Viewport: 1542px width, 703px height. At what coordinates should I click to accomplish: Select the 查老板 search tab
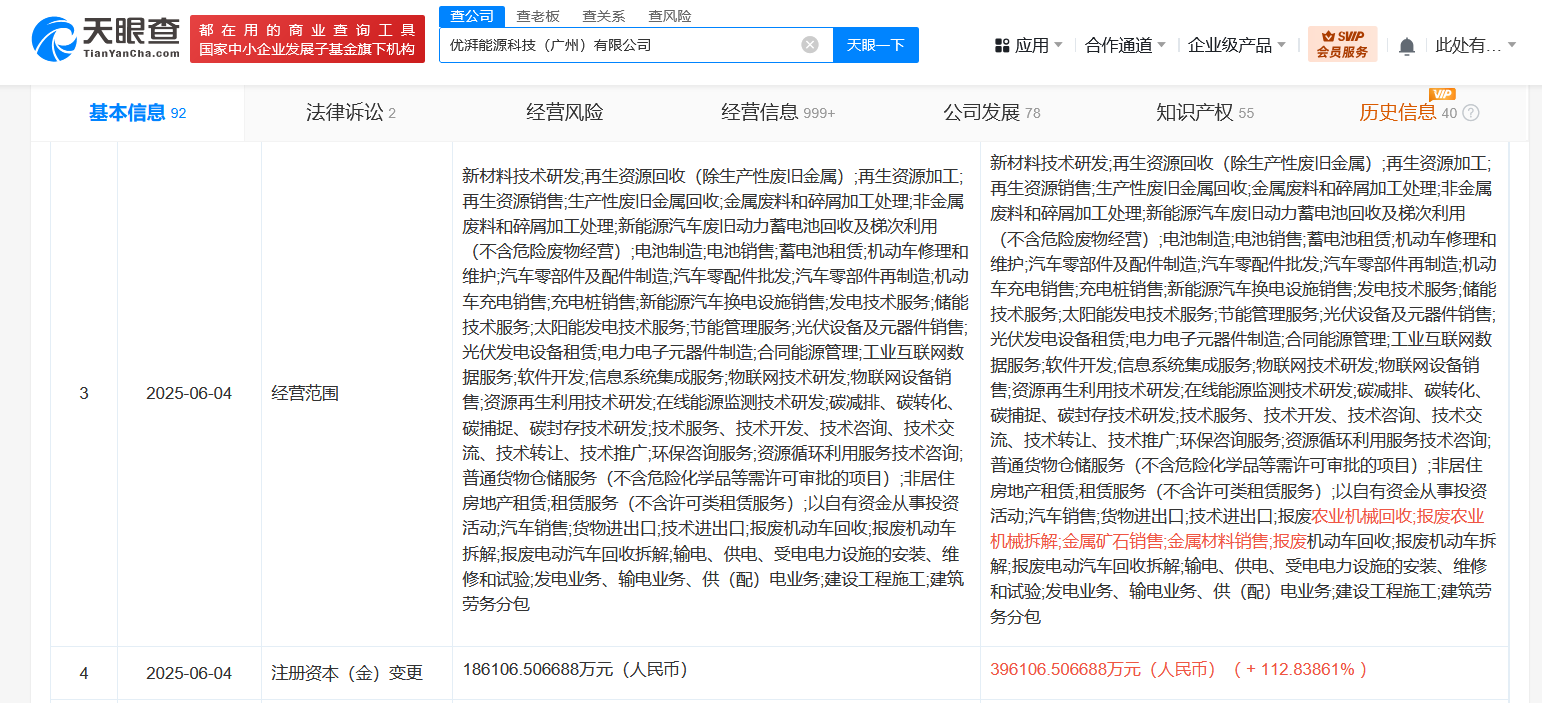point(538,16)
